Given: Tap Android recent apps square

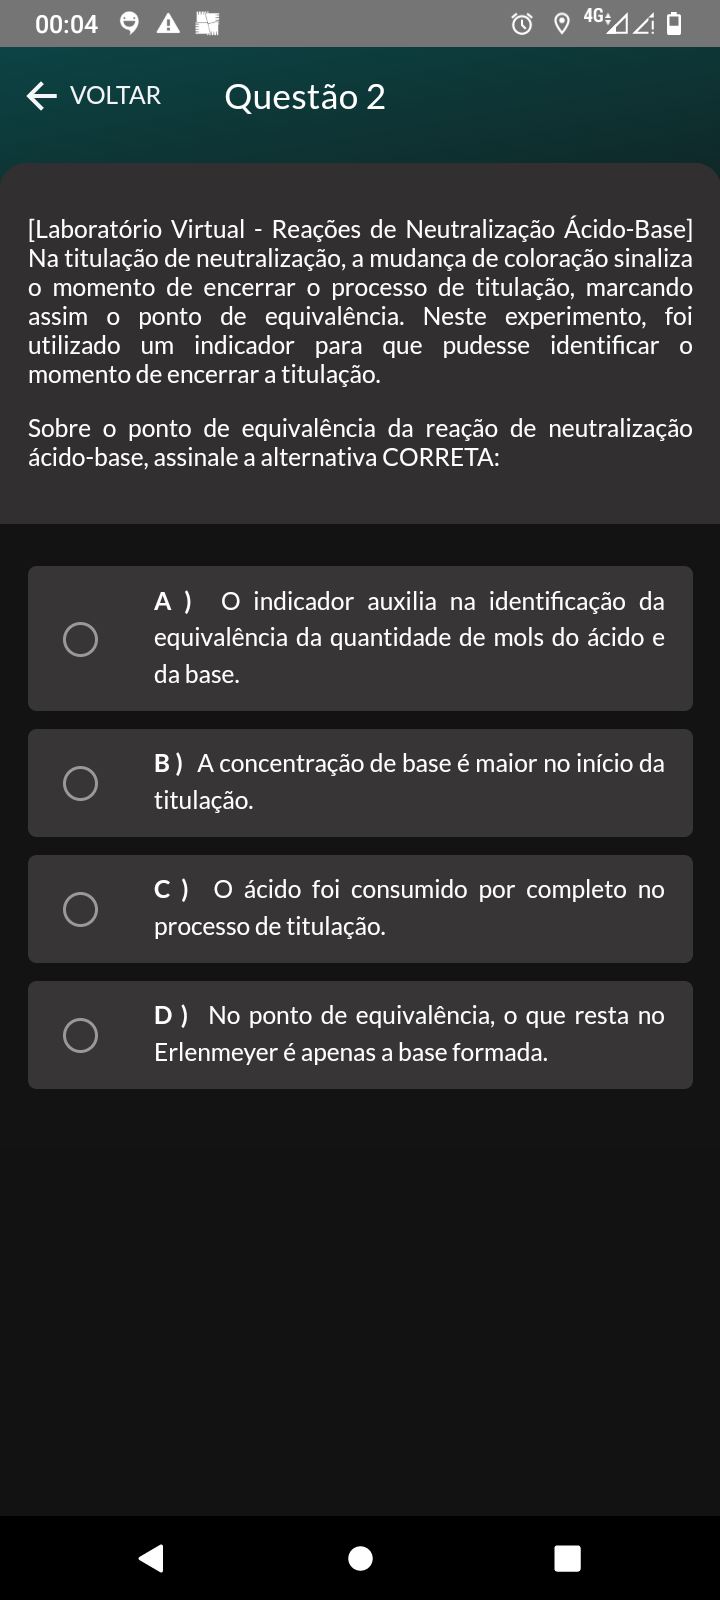Looking at the screenshot, I should tap(567, 1558).
